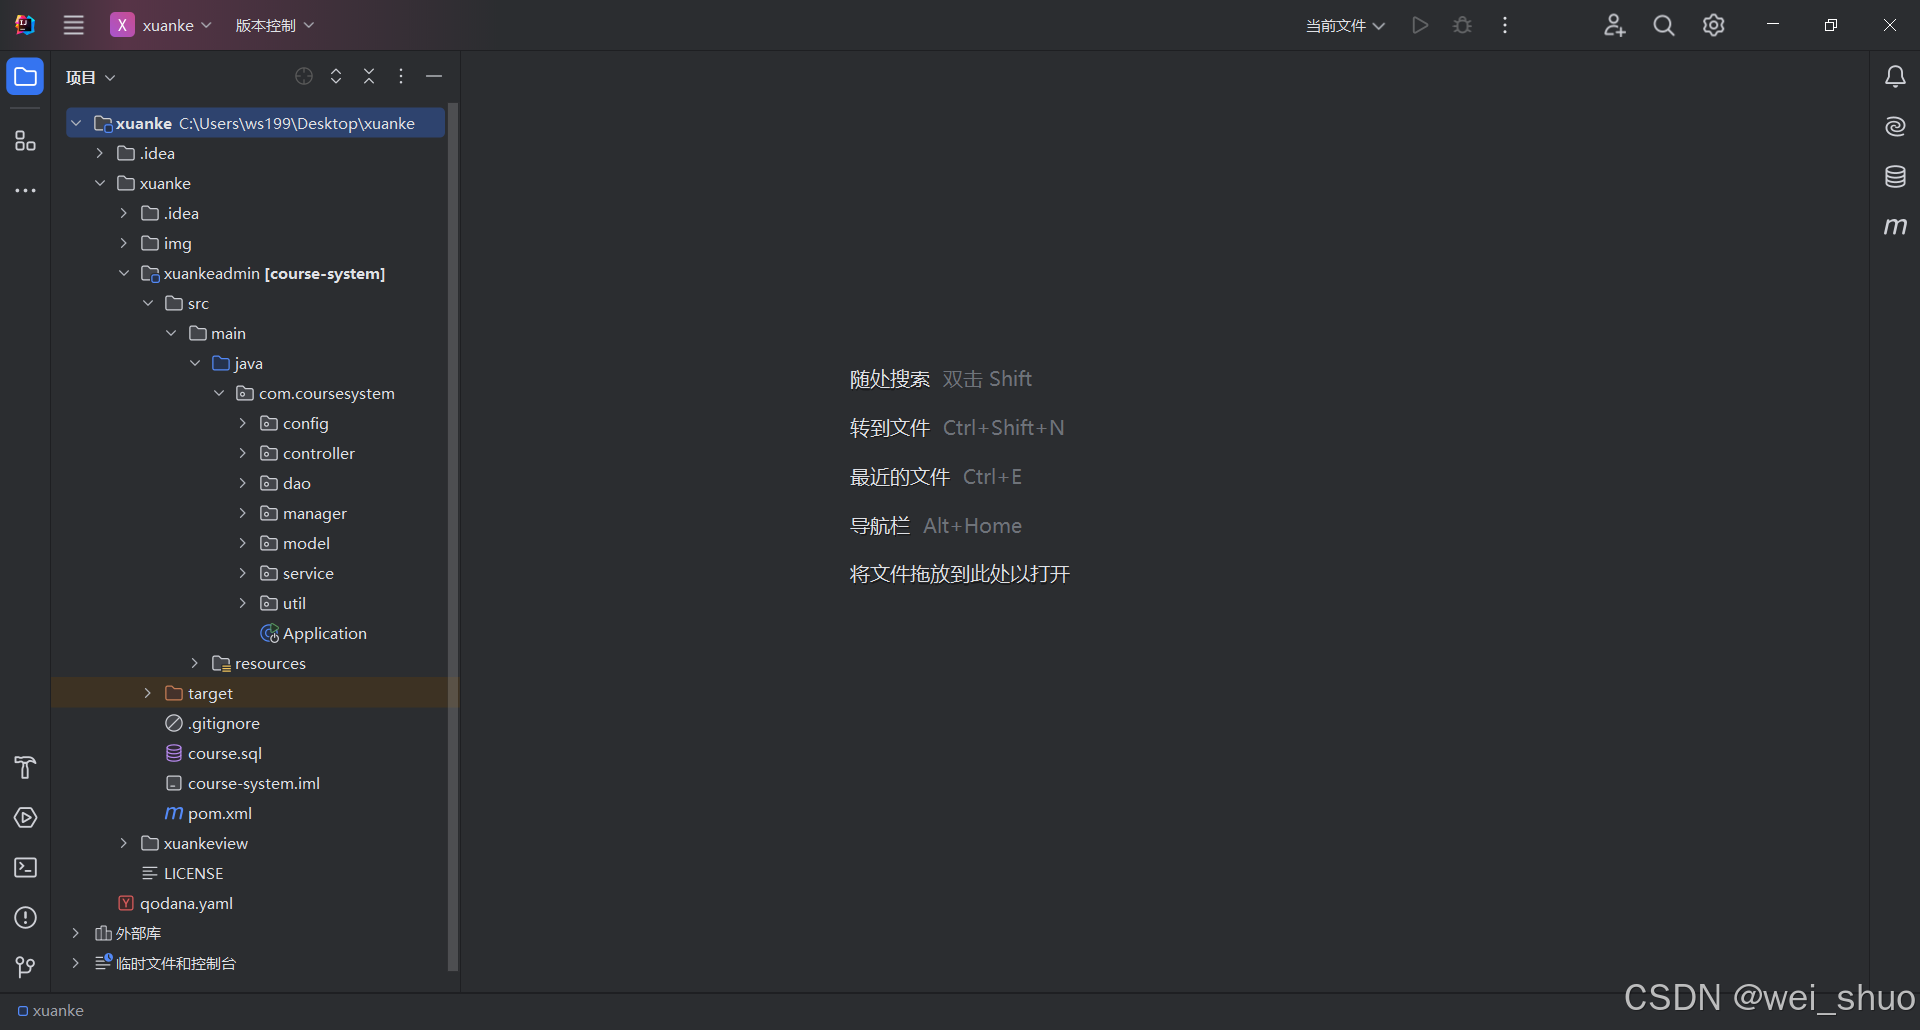
Task: Expand the service package
Action: pos(243,573)
